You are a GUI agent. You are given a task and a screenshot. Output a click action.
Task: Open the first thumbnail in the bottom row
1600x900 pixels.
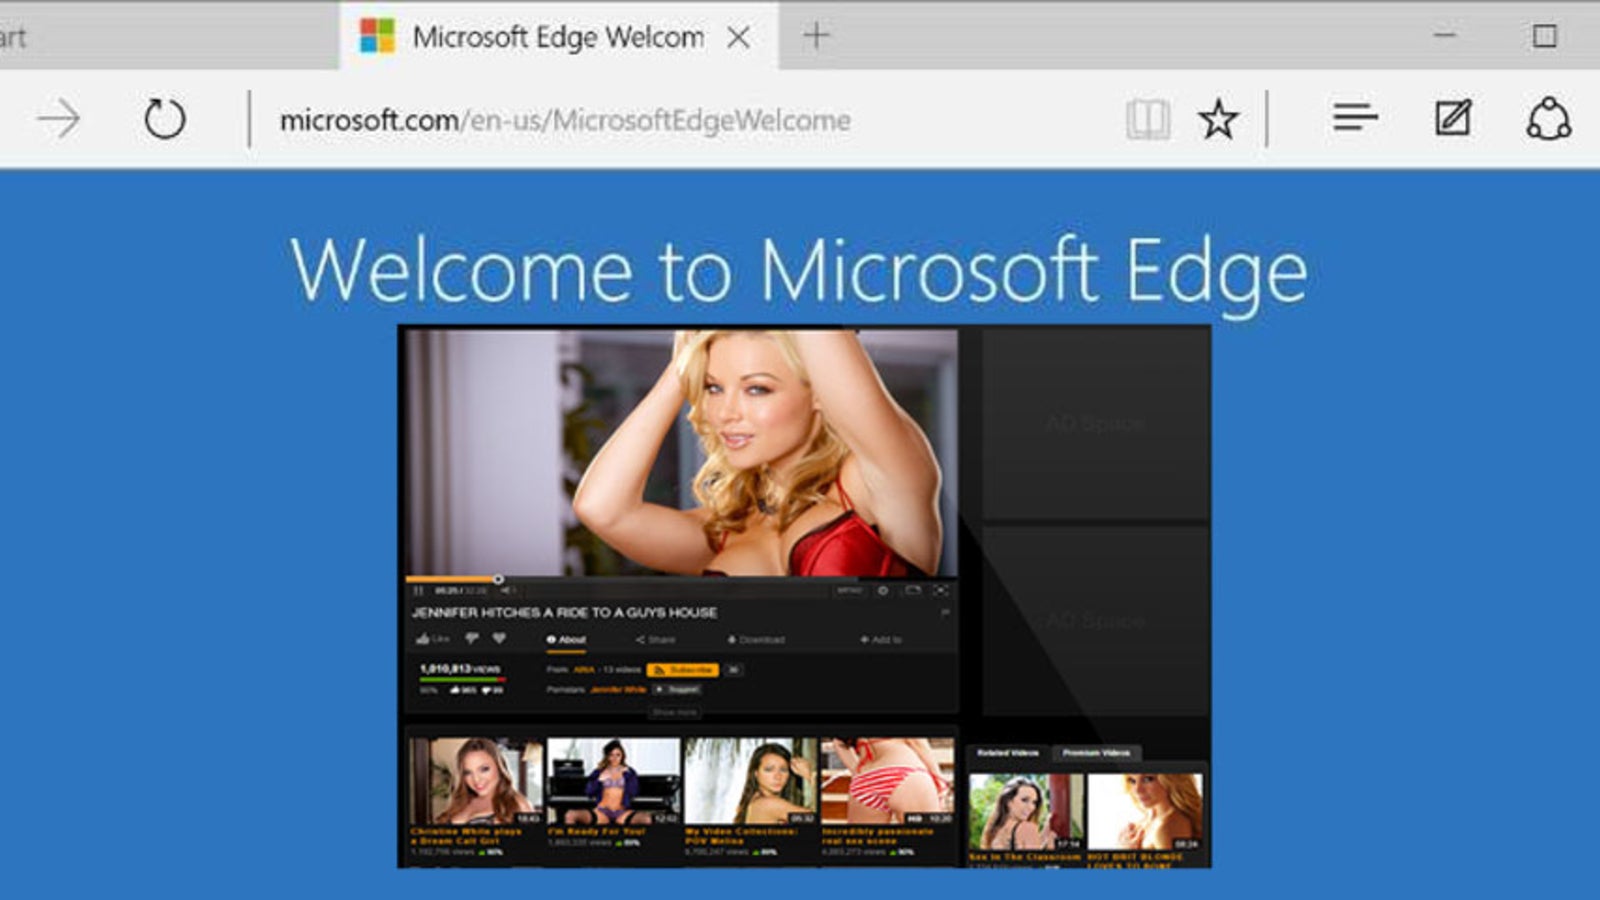click(x=476, y=782)
